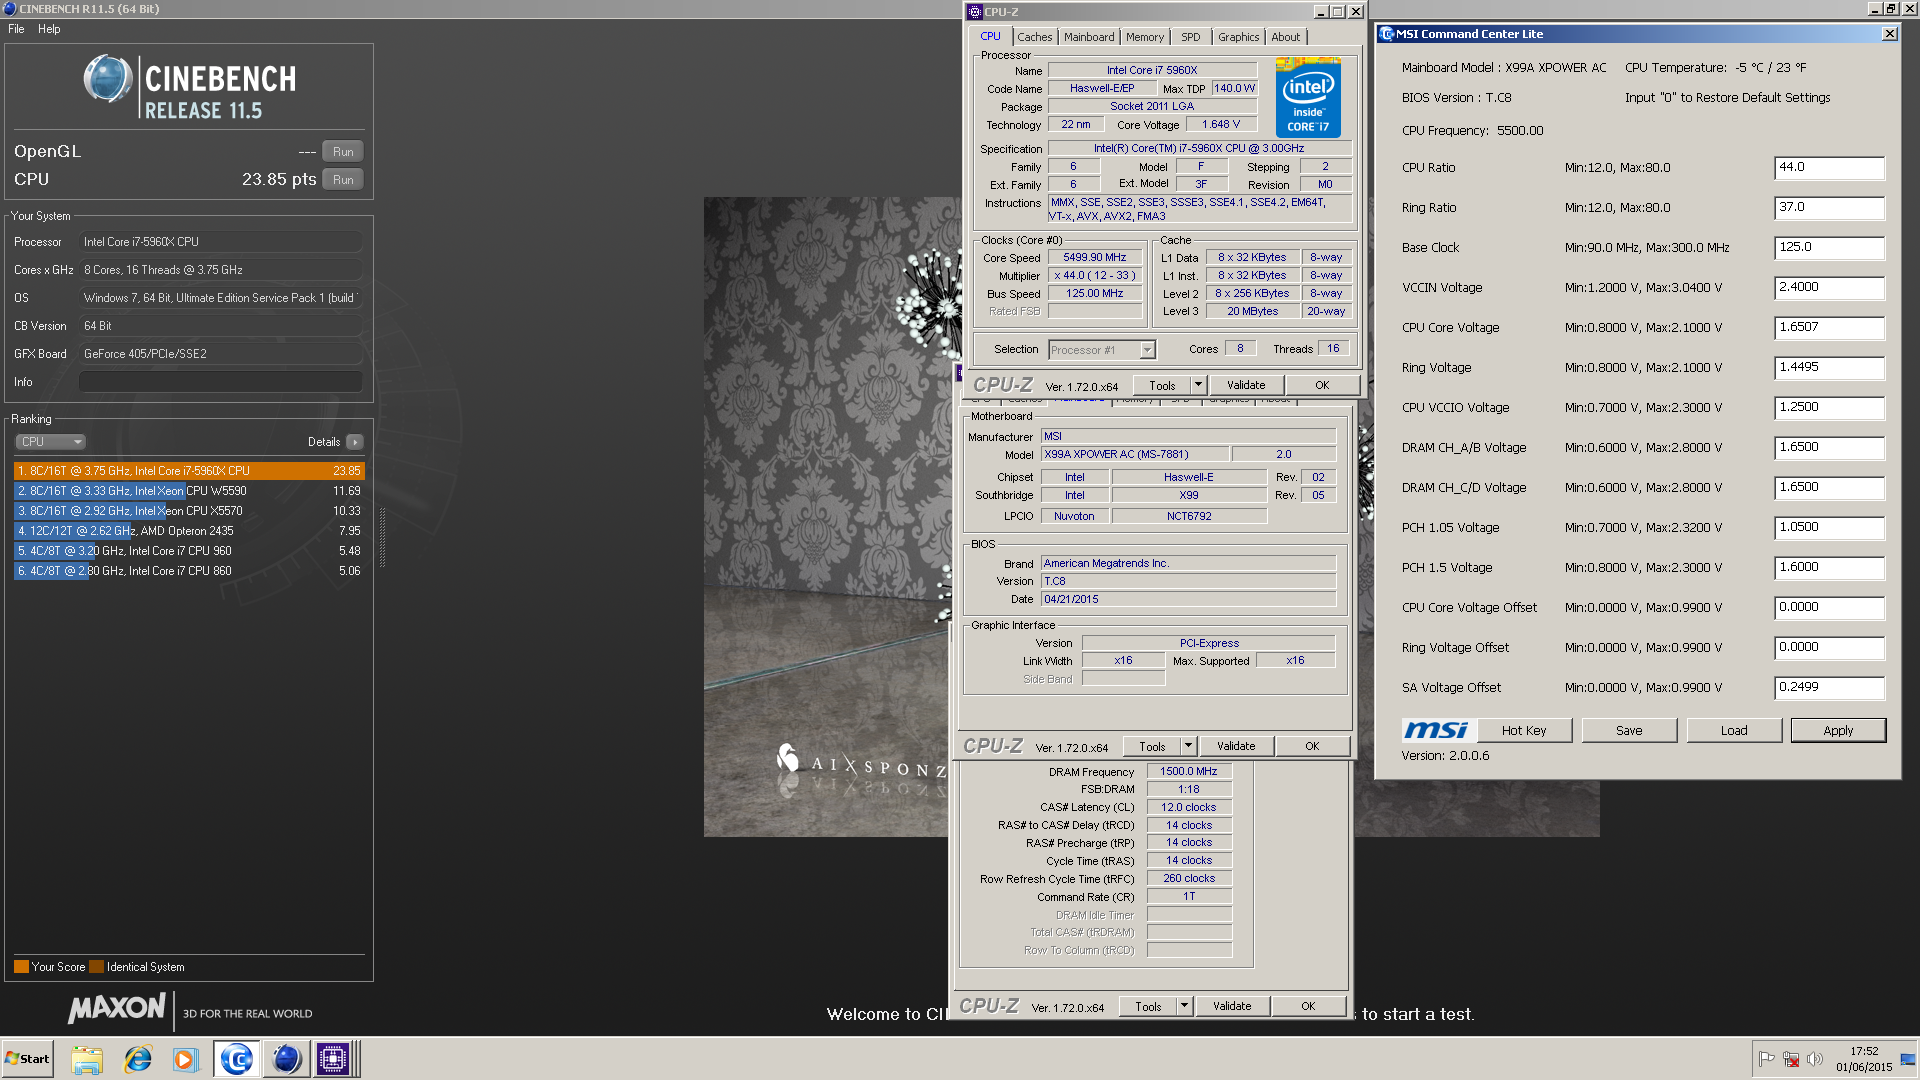This screenshot has height=1080, width=1920.
Task: Switch to the Caches tab in CPU-Z
Action: (1035, 37)
